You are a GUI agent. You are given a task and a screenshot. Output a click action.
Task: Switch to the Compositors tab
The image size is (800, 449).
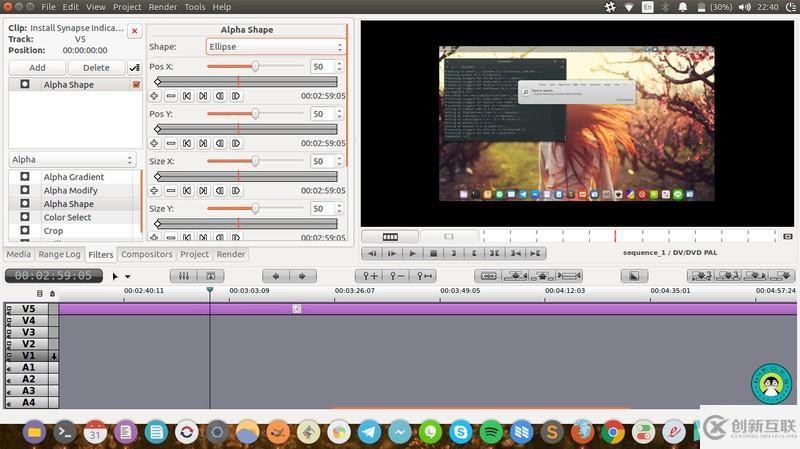(147, 255)
